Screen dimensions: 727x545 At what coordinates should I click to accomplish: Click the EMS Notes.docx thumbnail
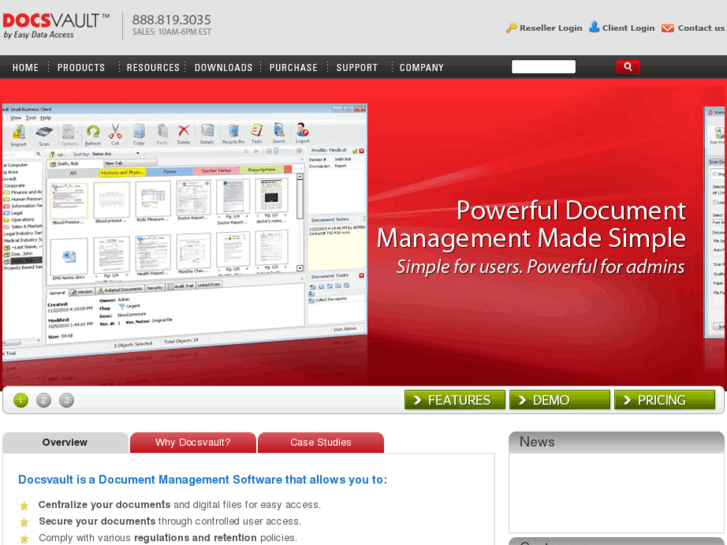coord(69,258)
